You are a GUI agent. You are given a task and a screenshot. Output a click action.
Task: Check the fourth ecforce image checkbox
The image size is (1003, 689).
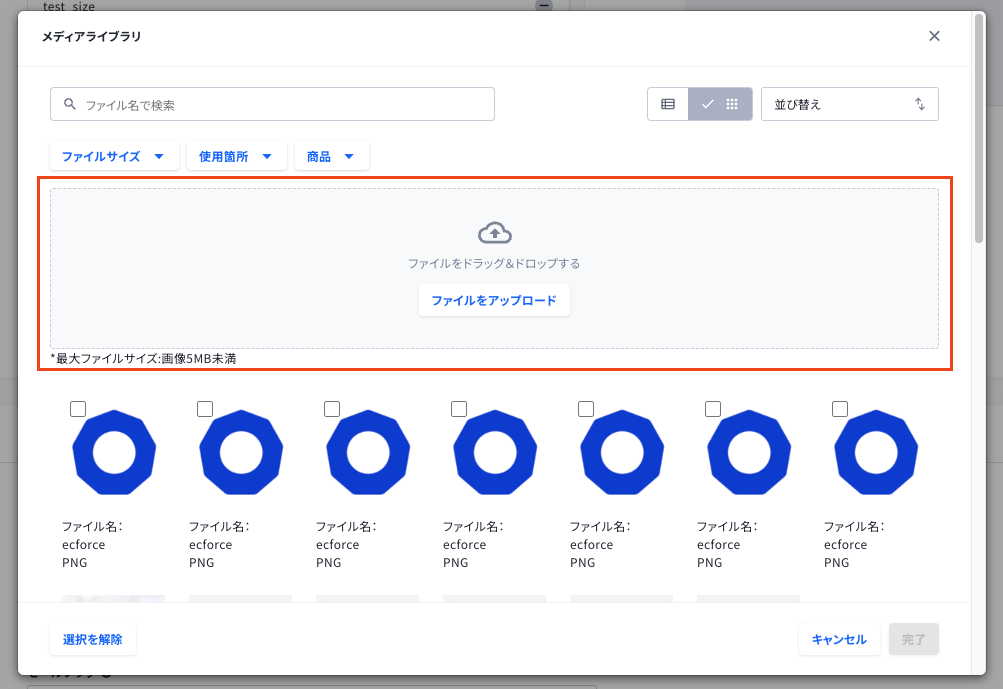tap(459, 409)
